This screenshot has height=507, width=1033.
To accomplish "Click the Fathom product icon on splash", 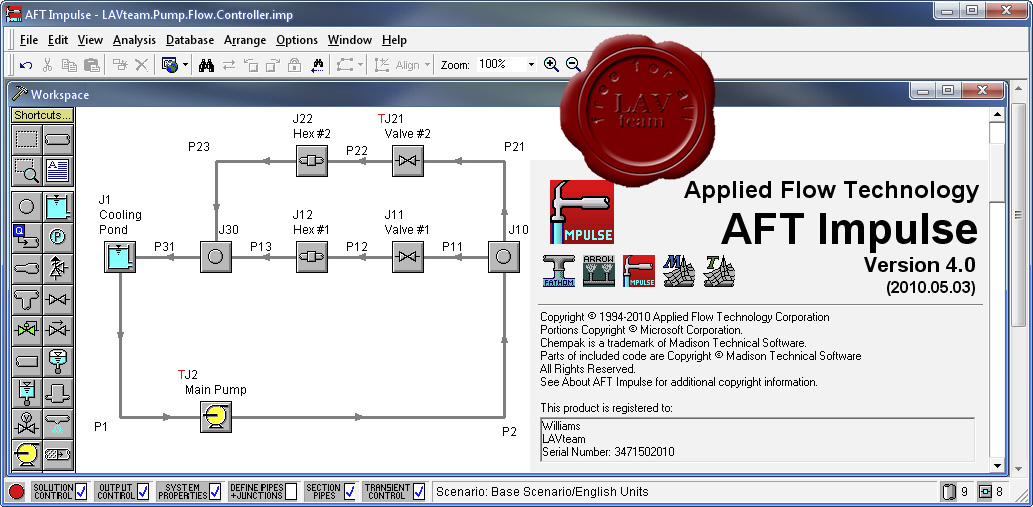I will pos(559,271).
